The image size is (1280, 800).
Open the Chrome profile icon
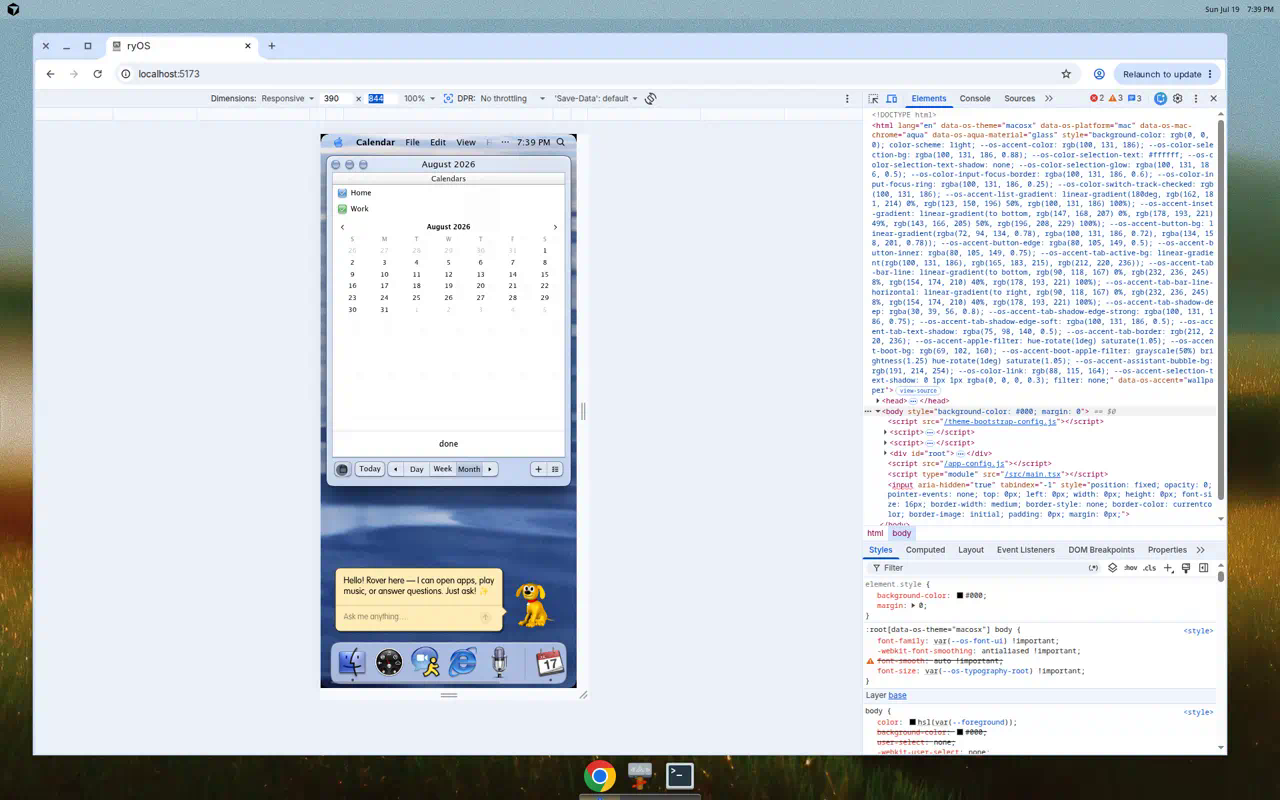tap(1098, 74)
